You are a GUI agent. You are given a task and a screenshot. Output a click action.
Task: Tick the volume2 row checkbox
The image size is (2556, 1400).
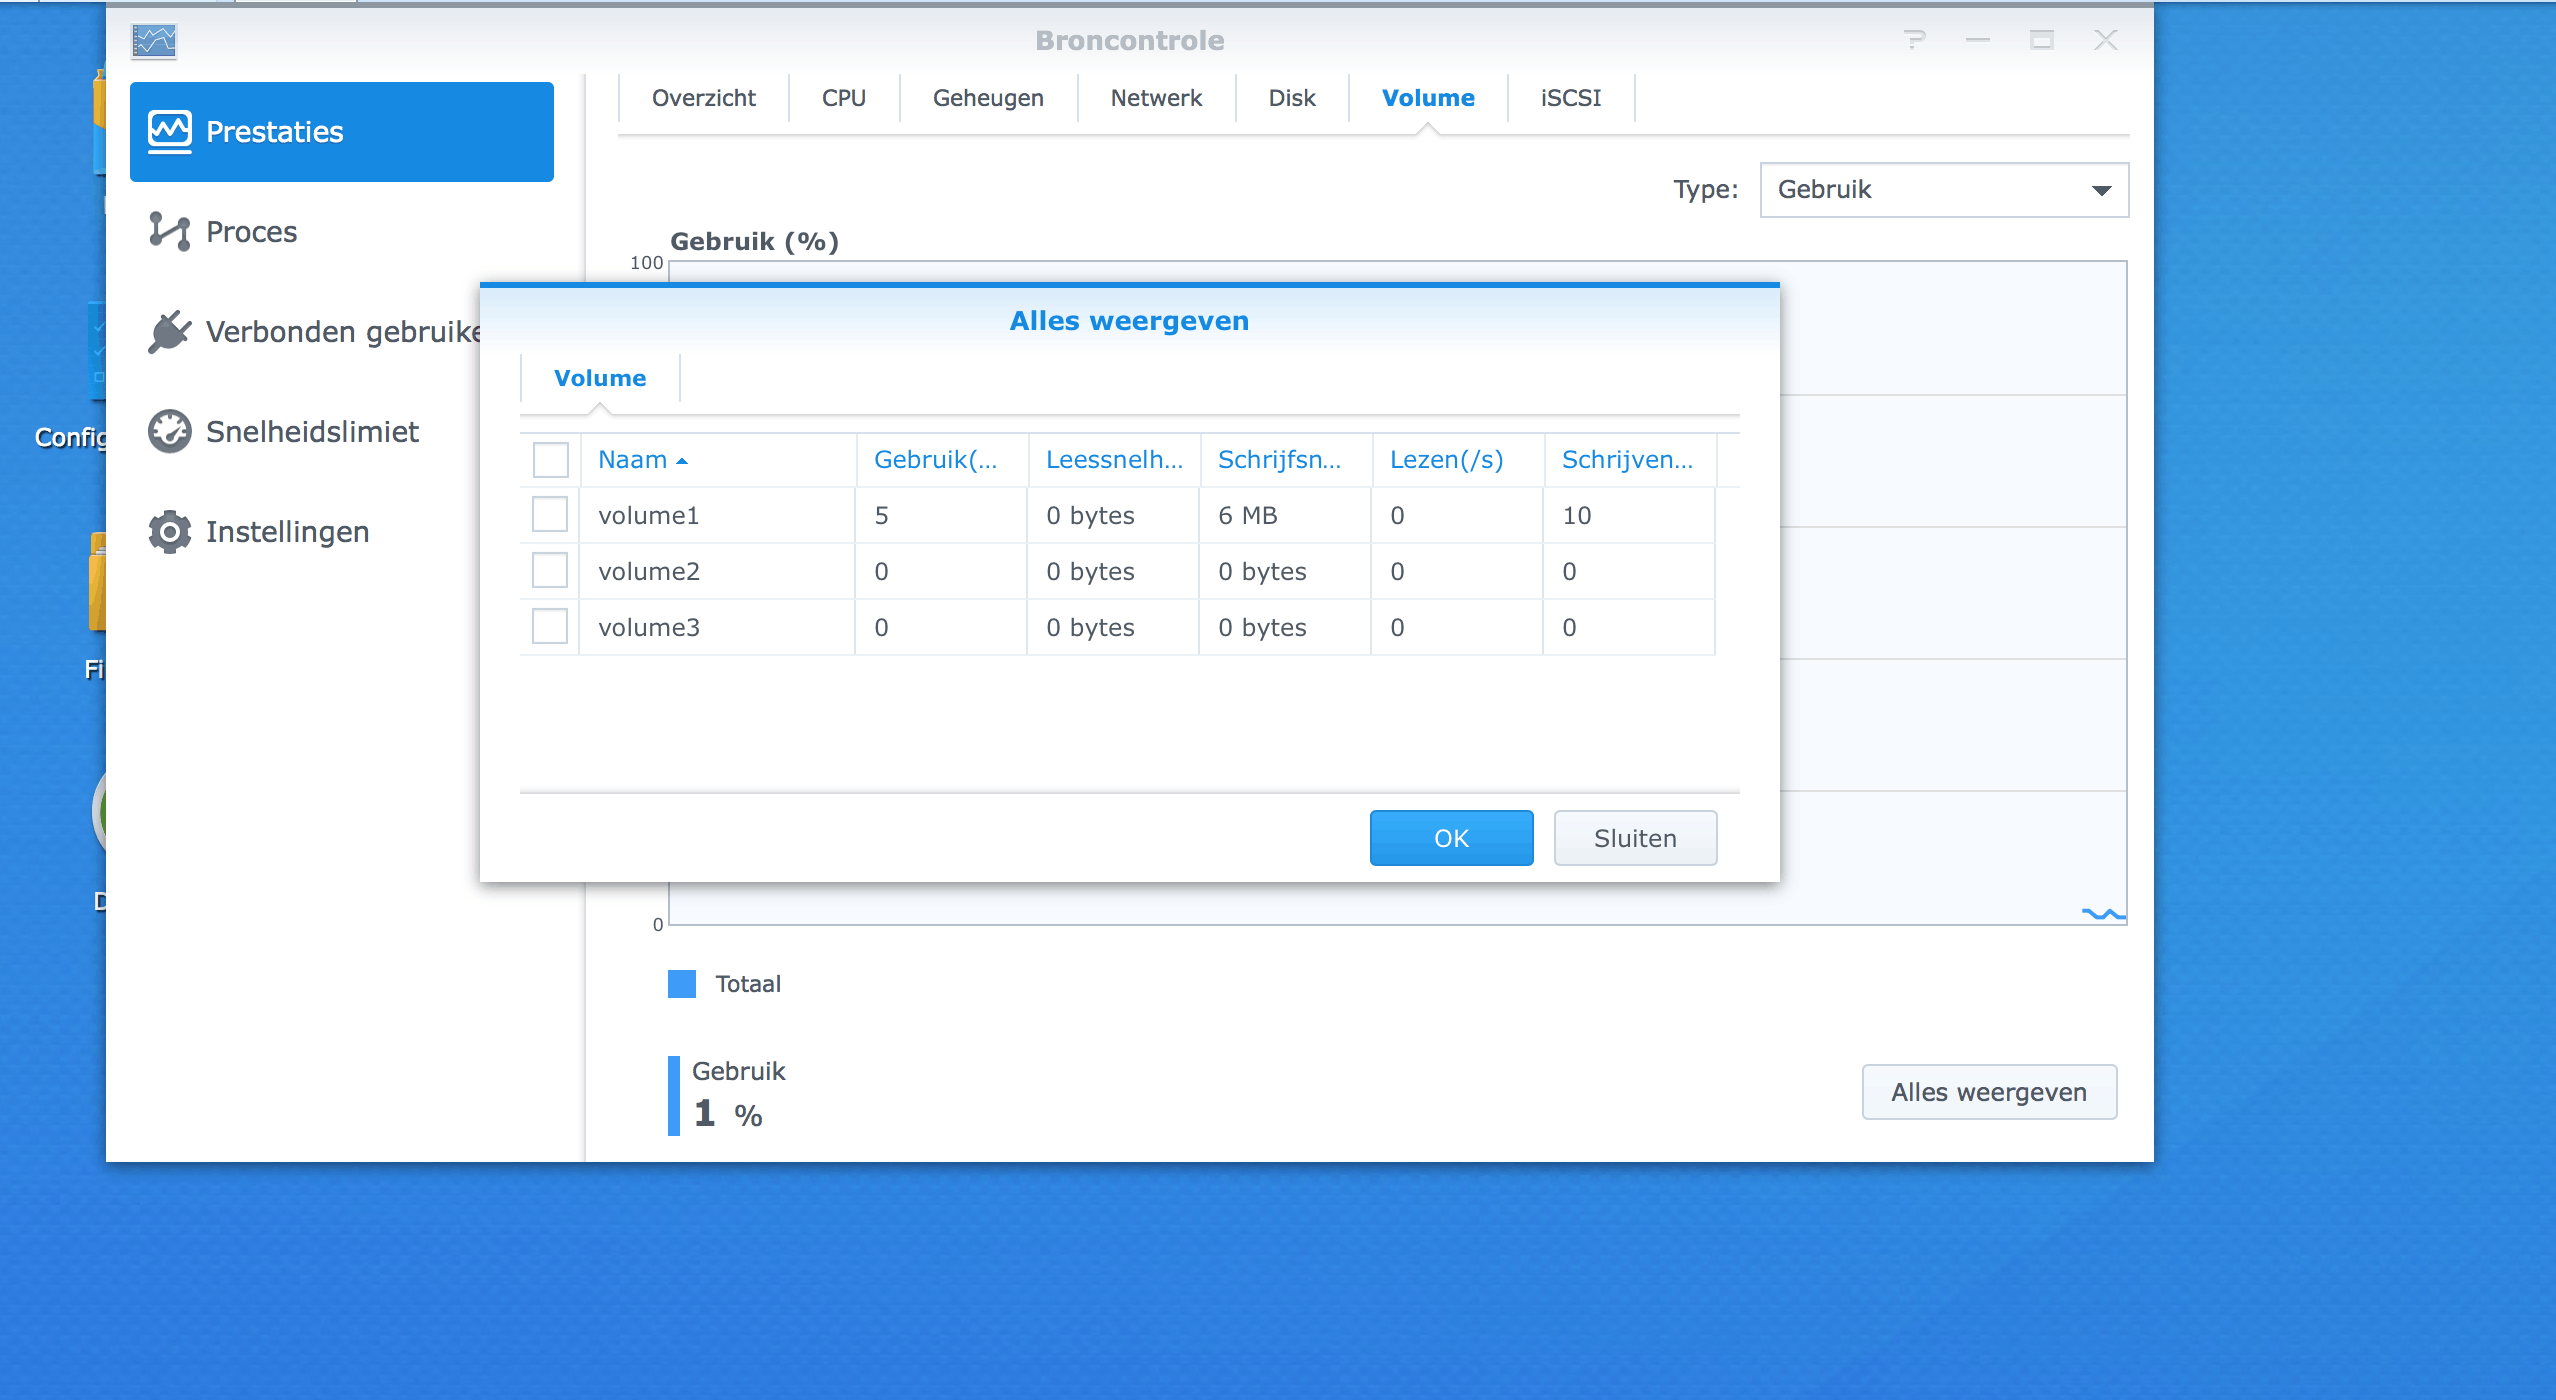click(x=550, y=571)
